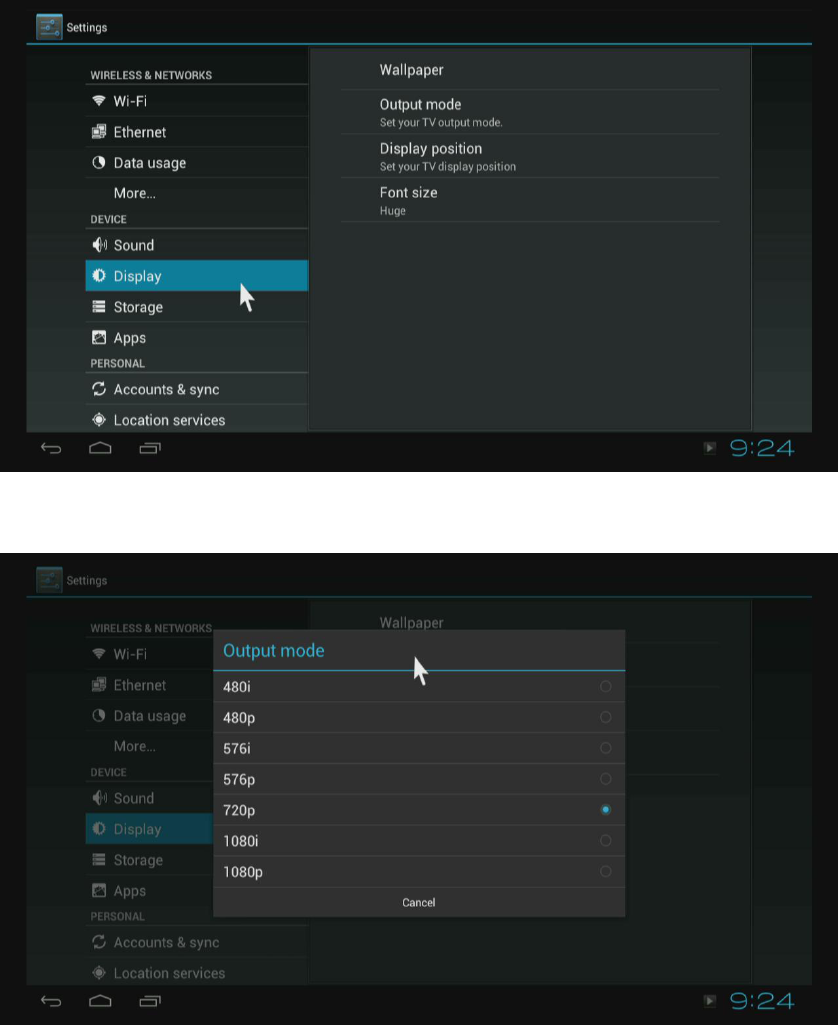Click the media notification icon near bottom clock
This screenshot has height=1025, width=838.
point(710,1001)
